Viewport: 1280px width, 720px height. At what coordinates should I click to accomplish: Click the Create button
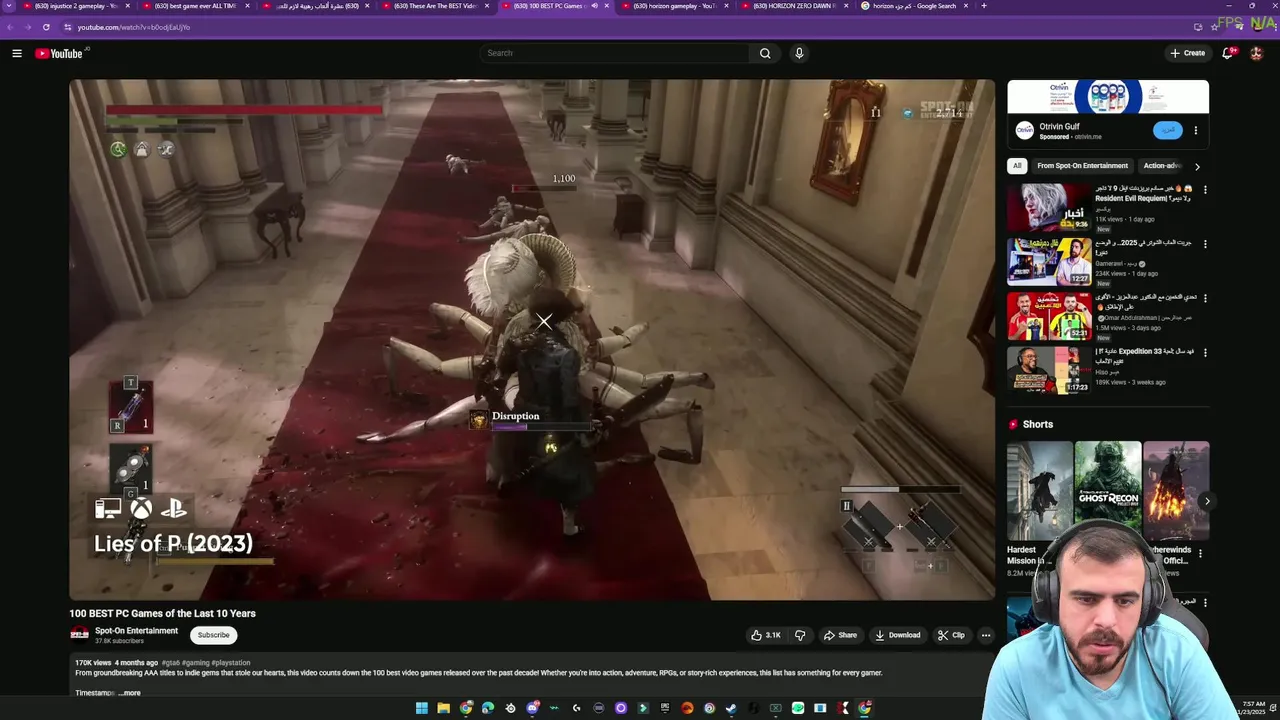pyautogui.click(x=1188, y=53)
